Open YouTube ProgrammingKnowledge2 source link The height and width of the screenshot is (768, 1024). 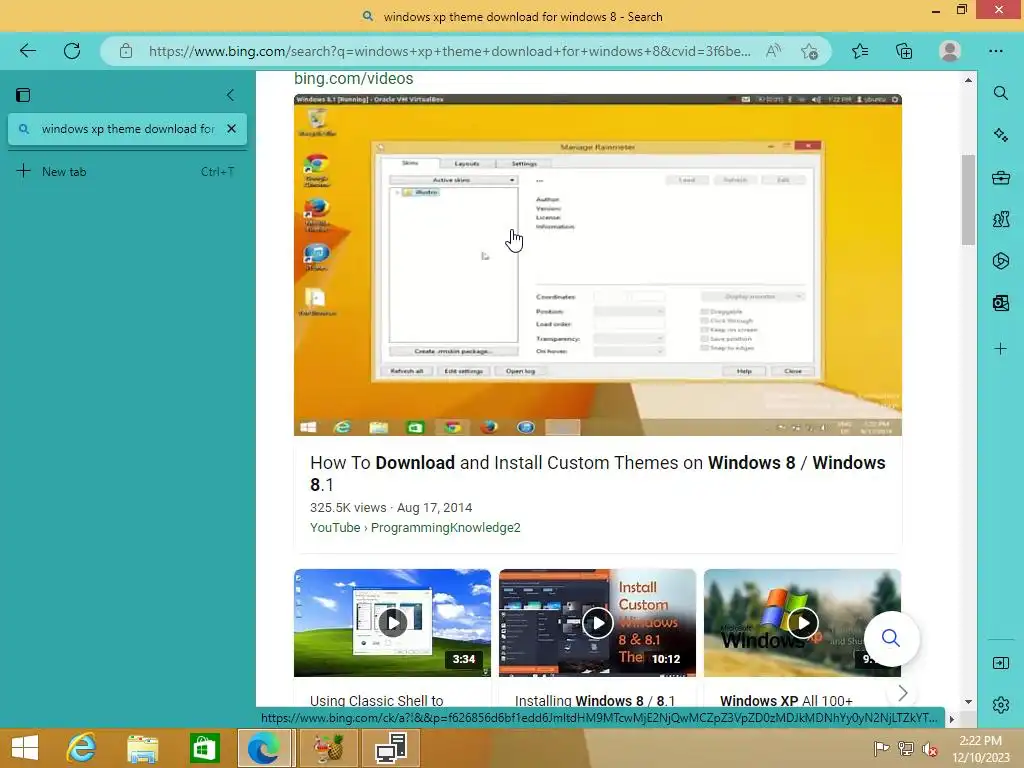415,528
